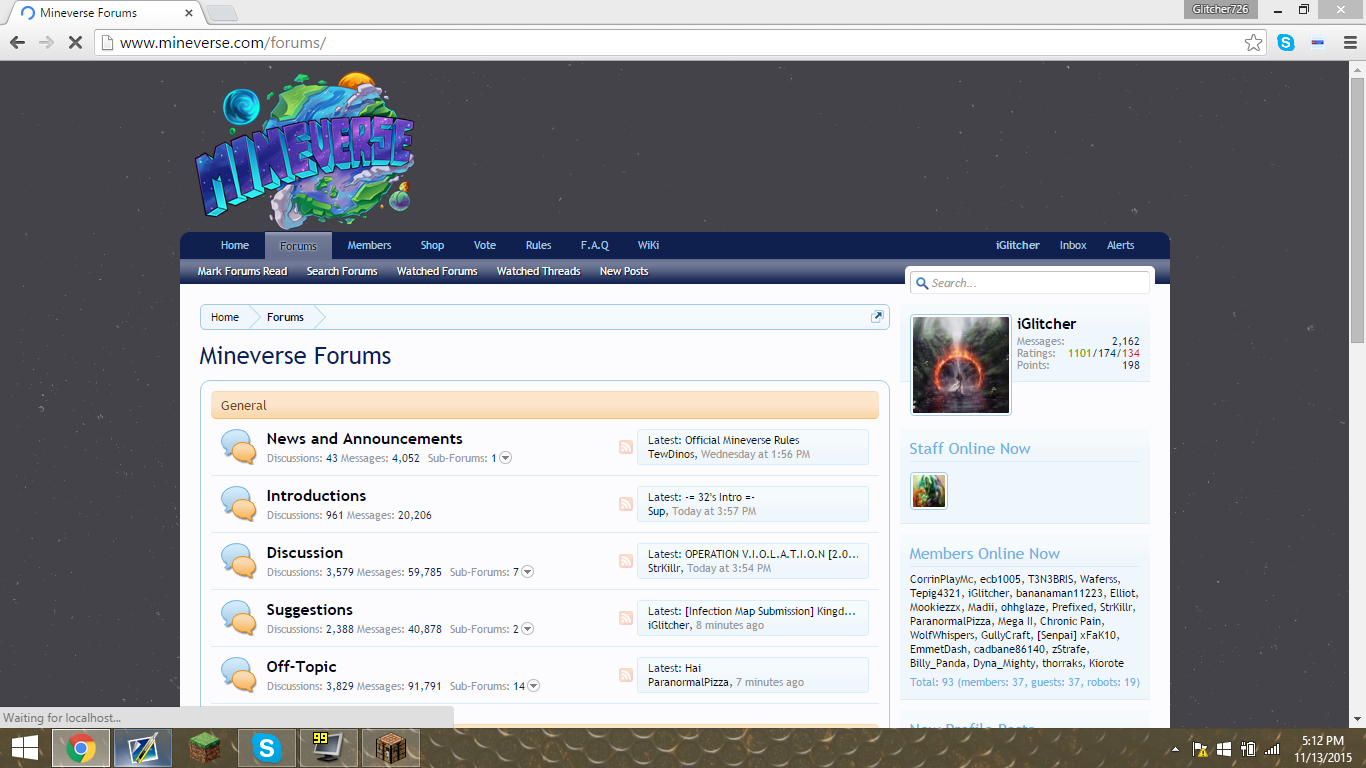Select the Forums tab in the navigation bar
Image resolution: width=1366 pixels, height=768 pixels.
pyautogui.click(x=298, y=246)
